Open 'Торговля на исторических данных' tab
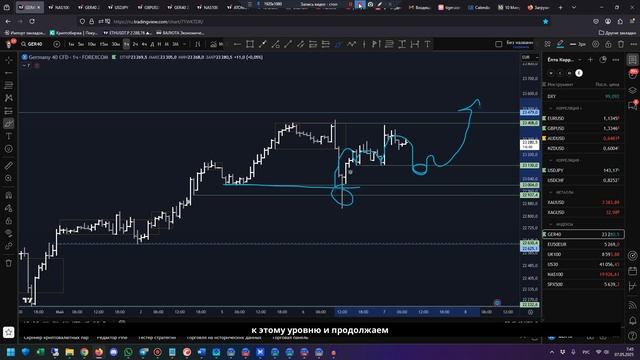The image size is (640, 360). pyautogui.click(x=224, y=338)
